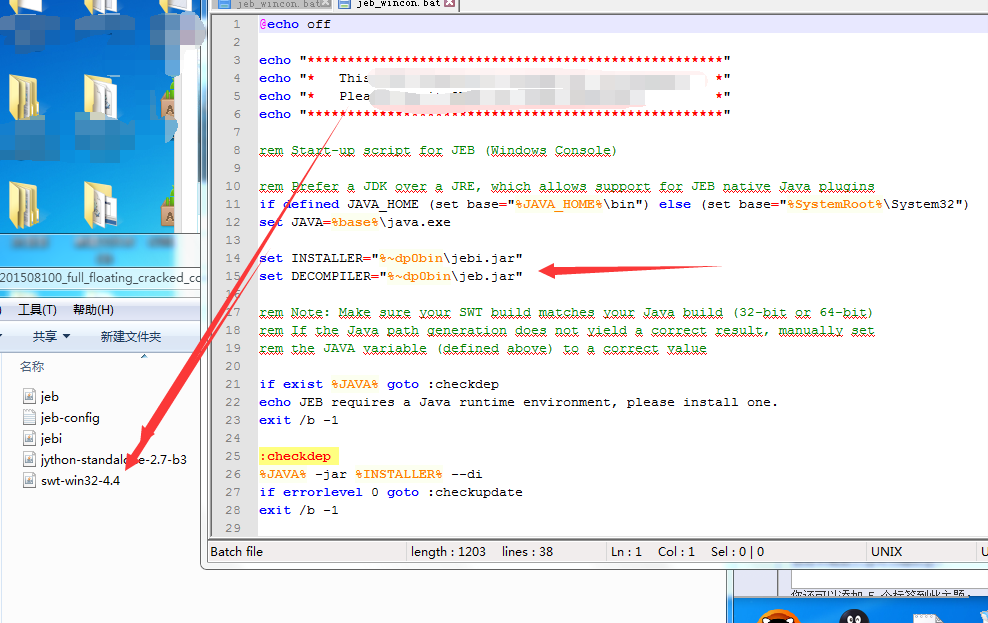Select the jeb-config file icon

pos(29,417)
